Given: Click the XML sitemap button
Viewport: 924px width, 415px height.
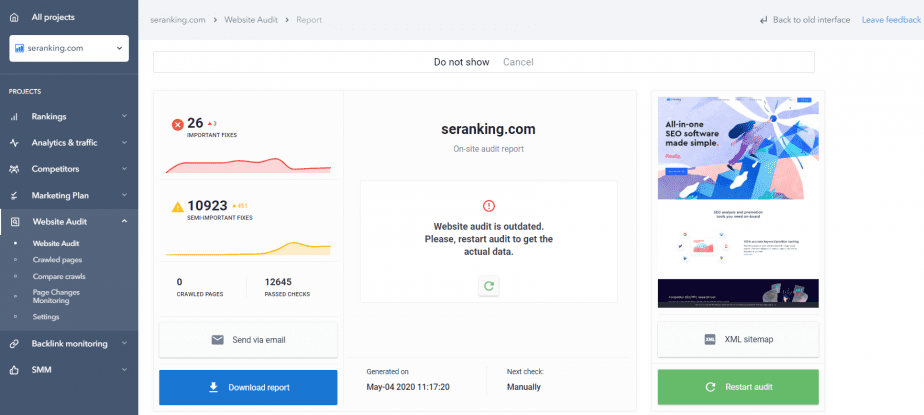Looking at the screenshot, I should (x=738, y=340).
